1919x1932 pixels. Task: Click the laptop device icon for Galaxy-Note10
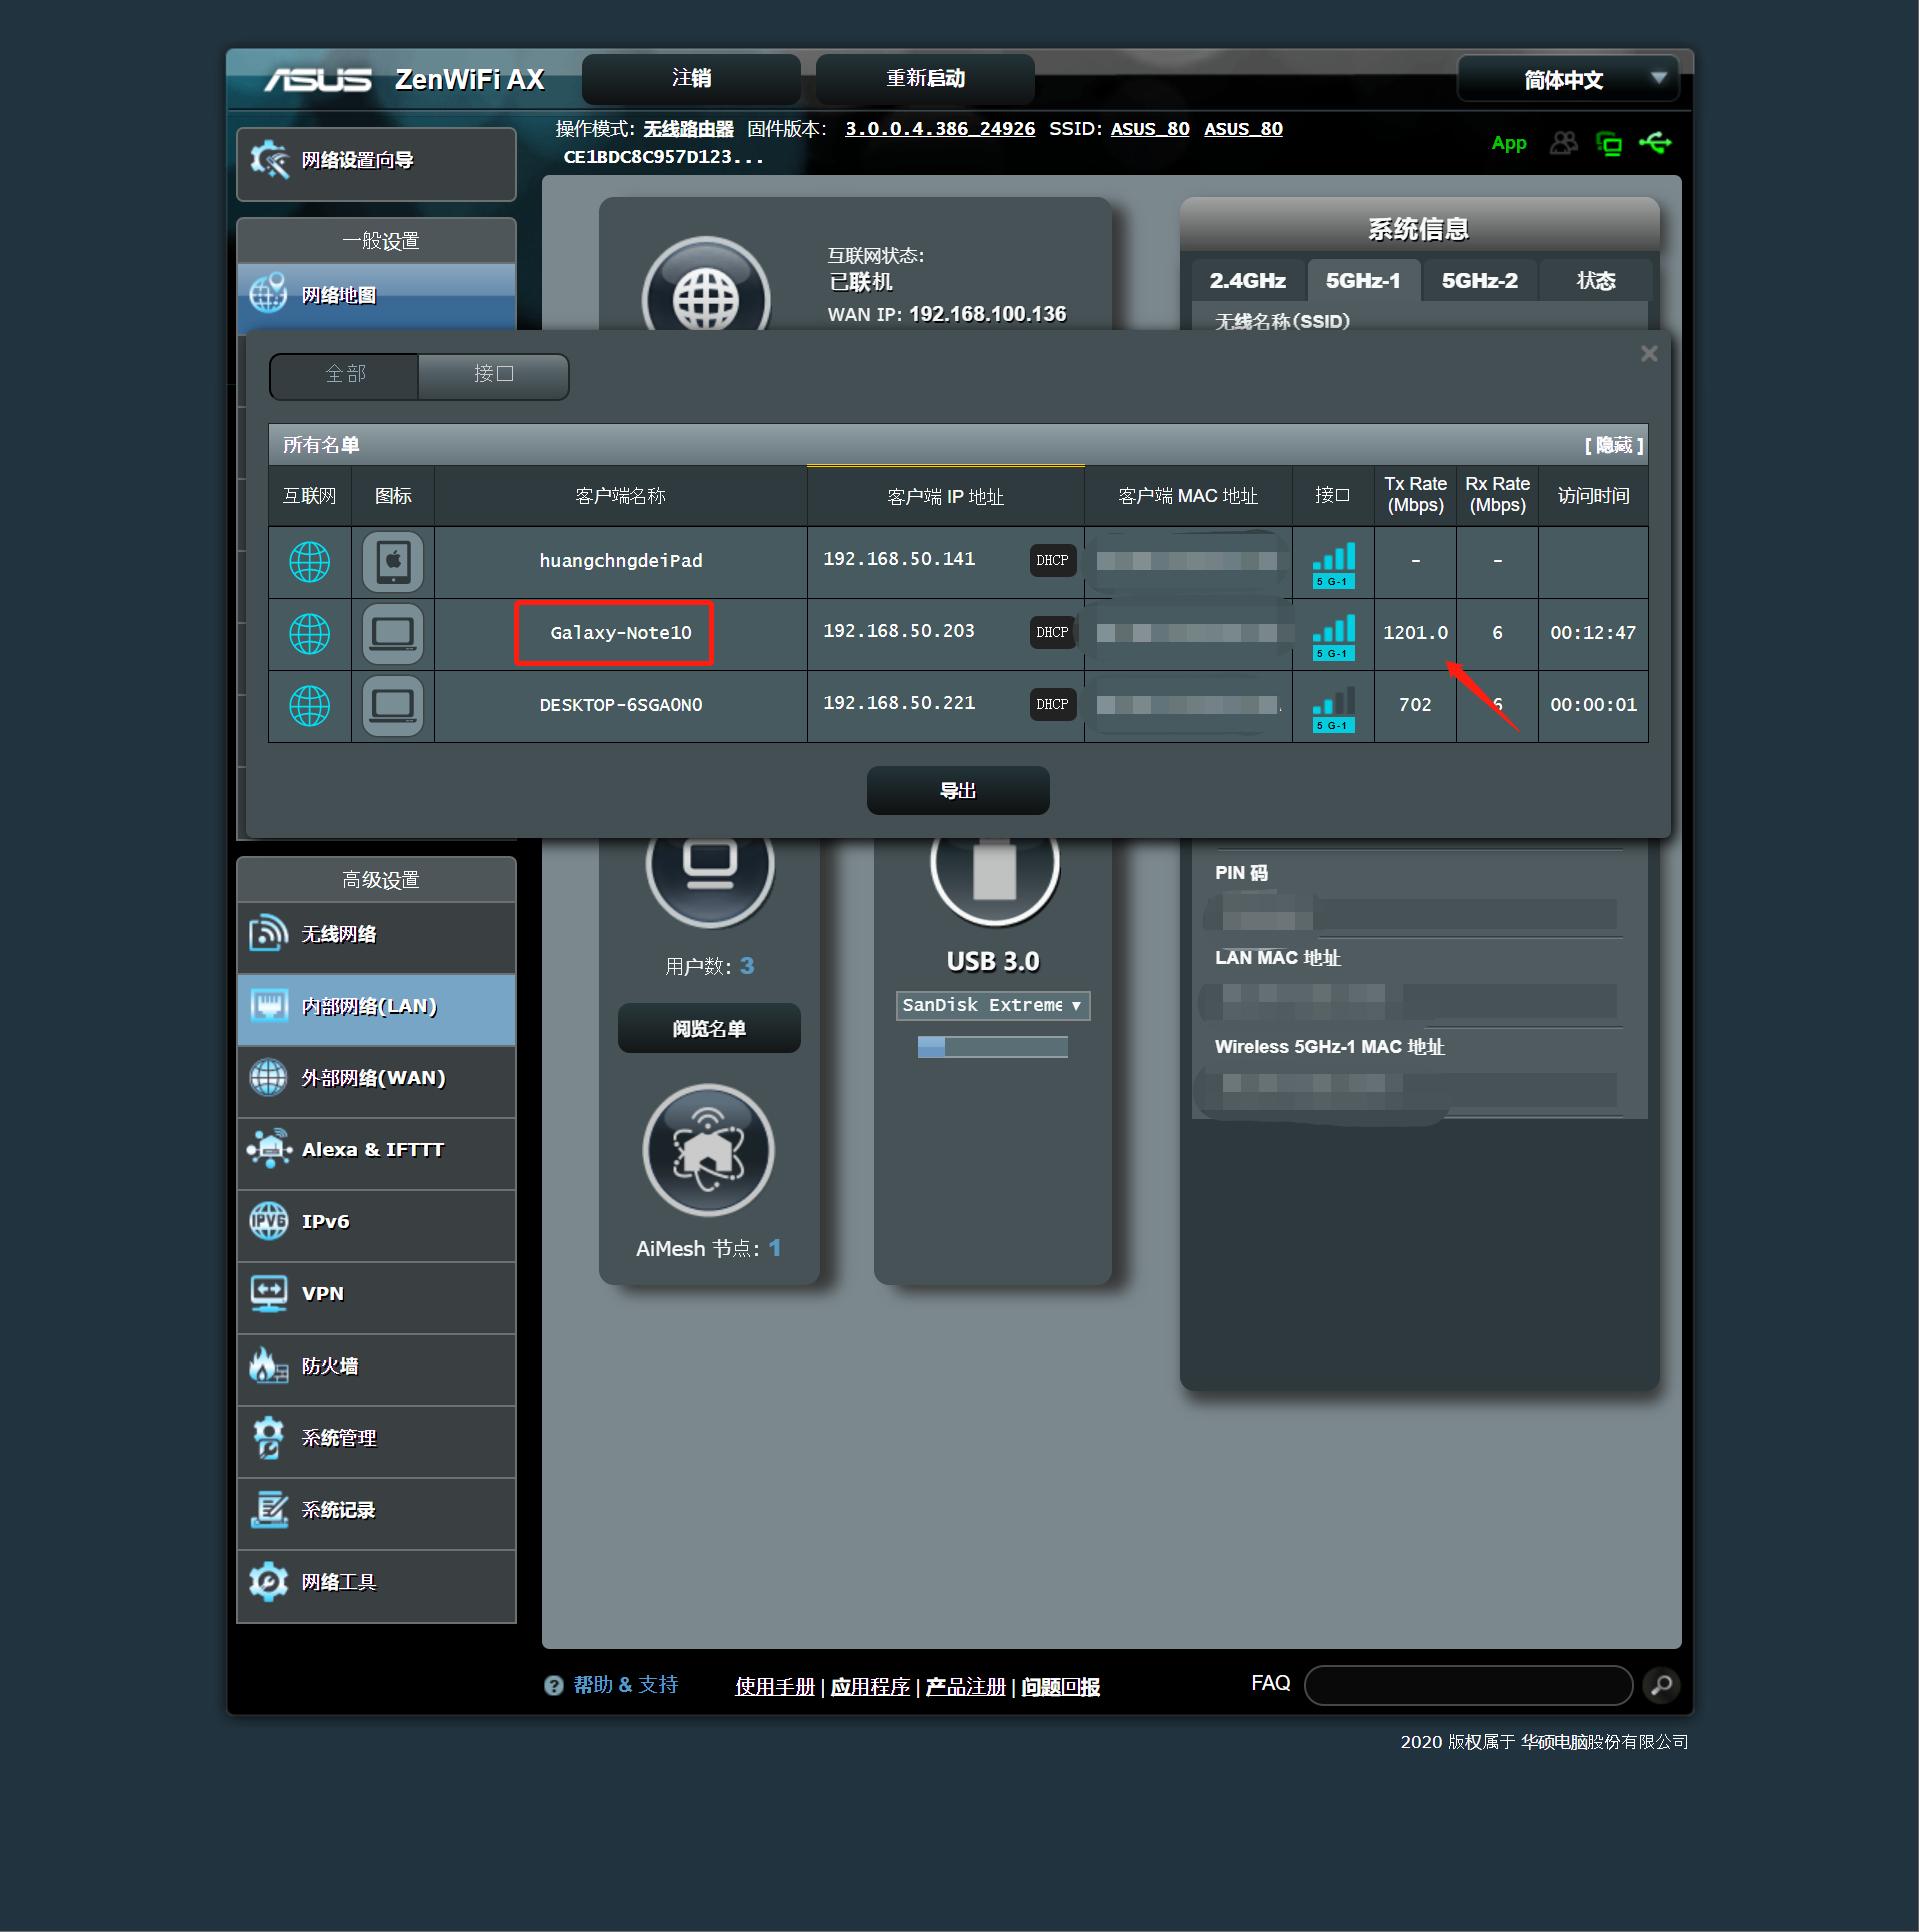(393, 633)
